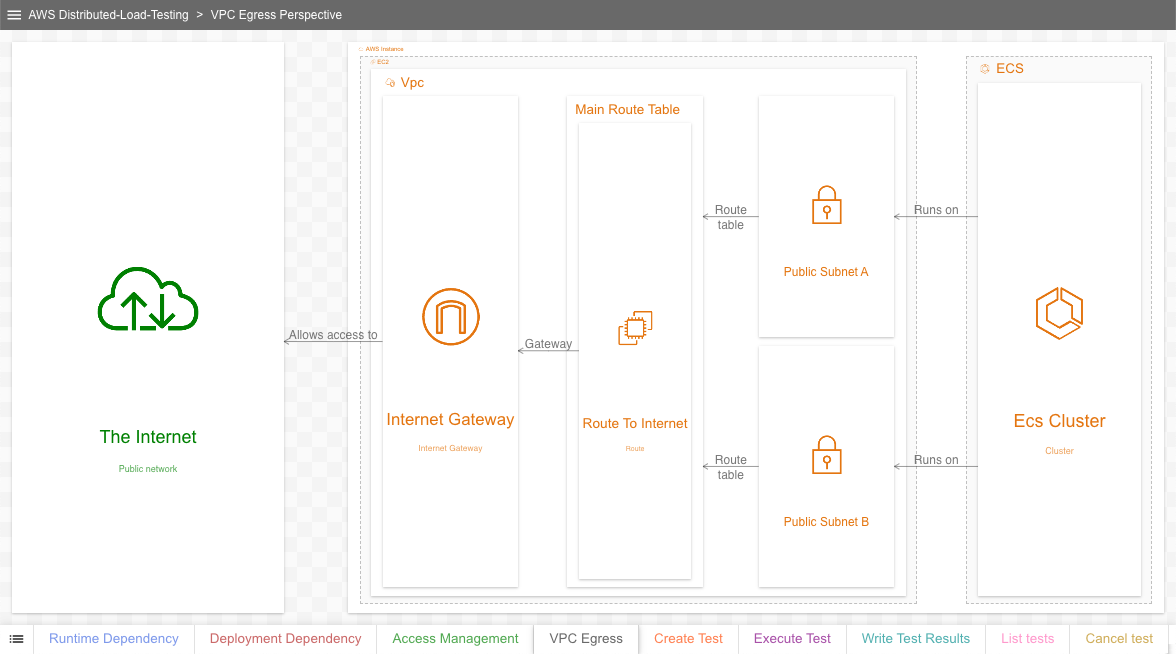The height and width of the screenshot is (654, 1176).
Task: Select the Public Subnet B padlock icon
Action: [826, 454]
